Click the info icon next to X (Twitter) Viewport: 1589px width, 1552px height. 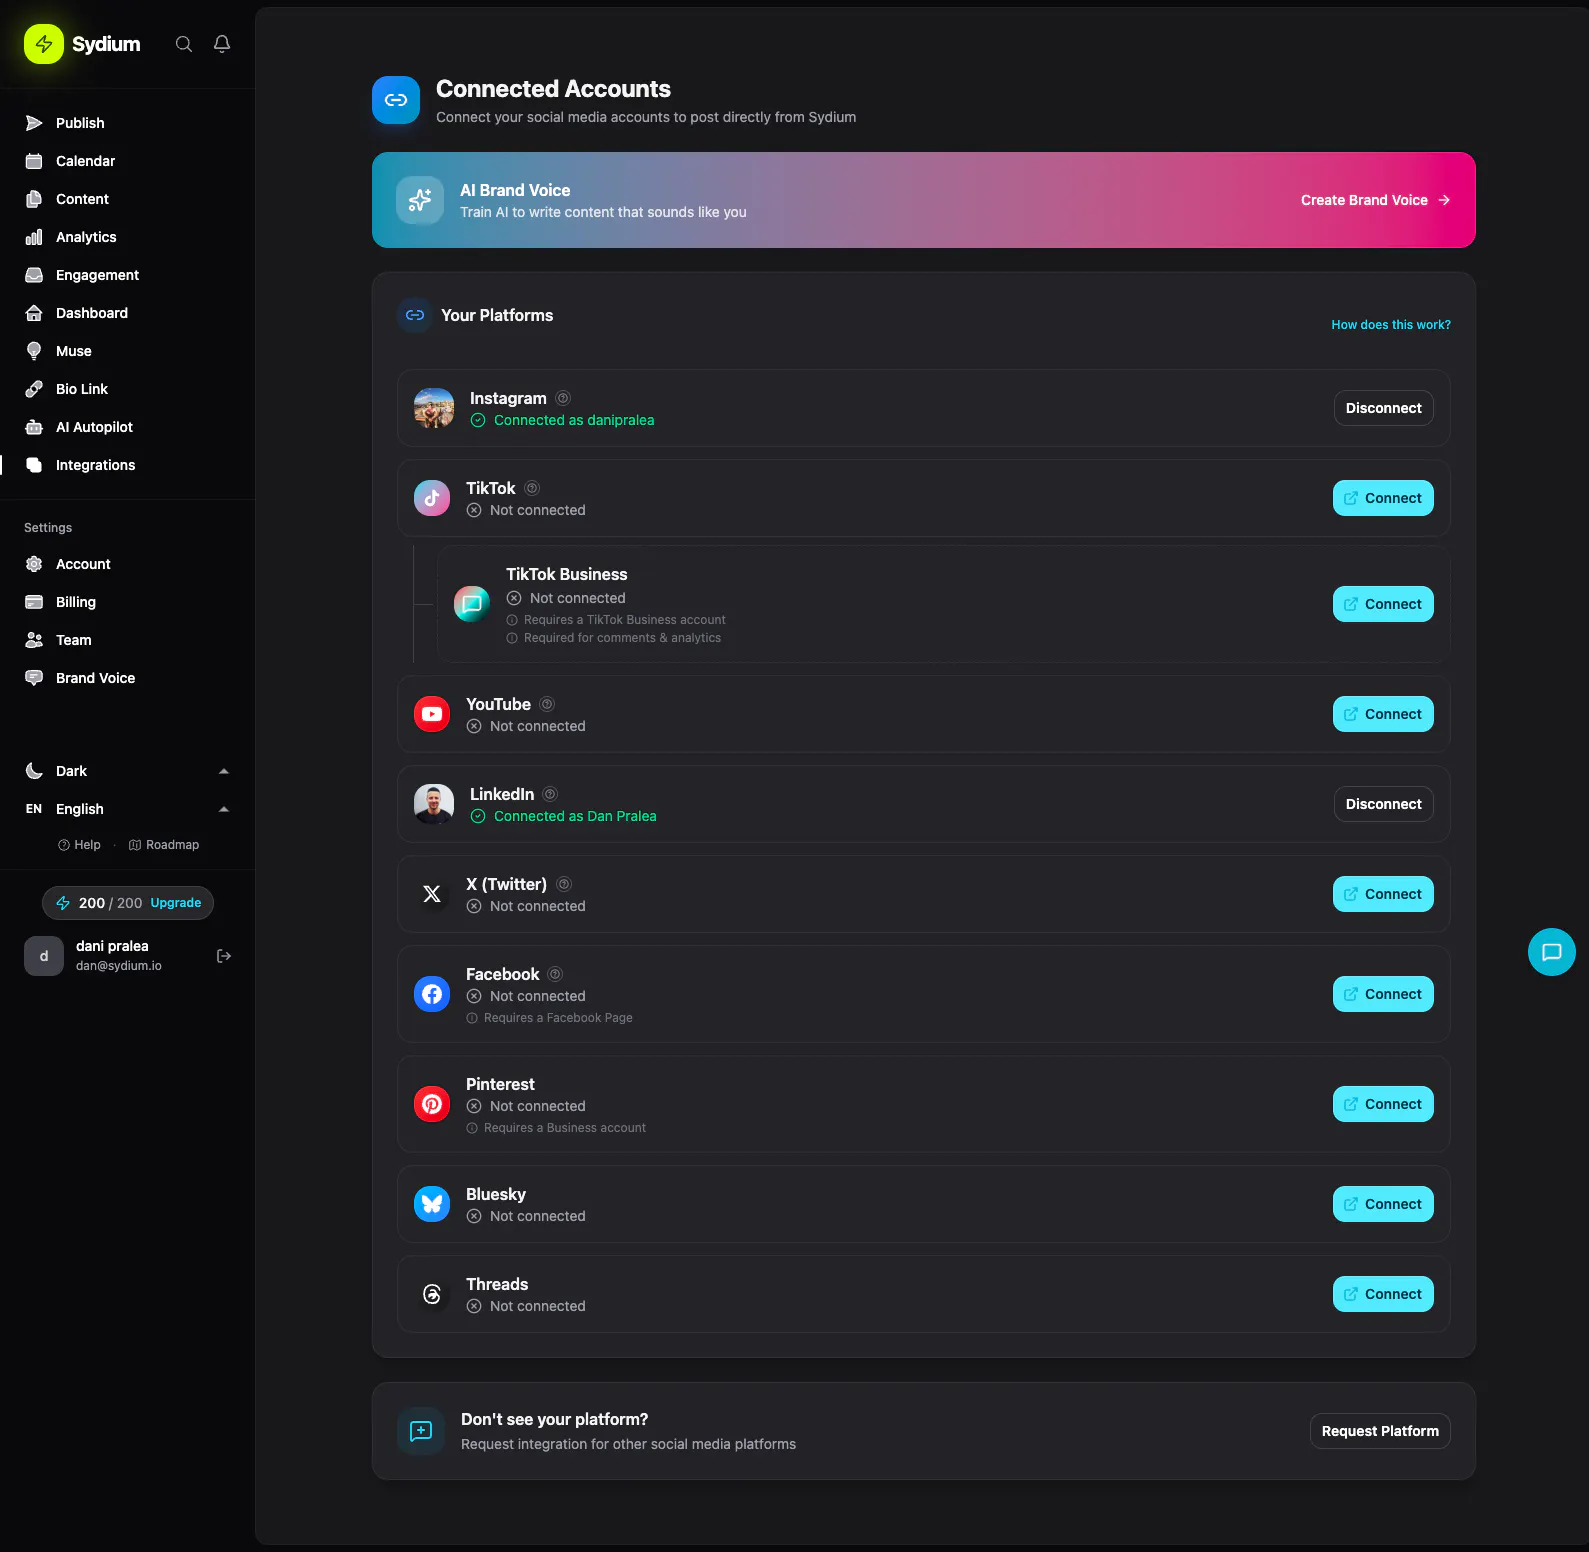[564, 884]
